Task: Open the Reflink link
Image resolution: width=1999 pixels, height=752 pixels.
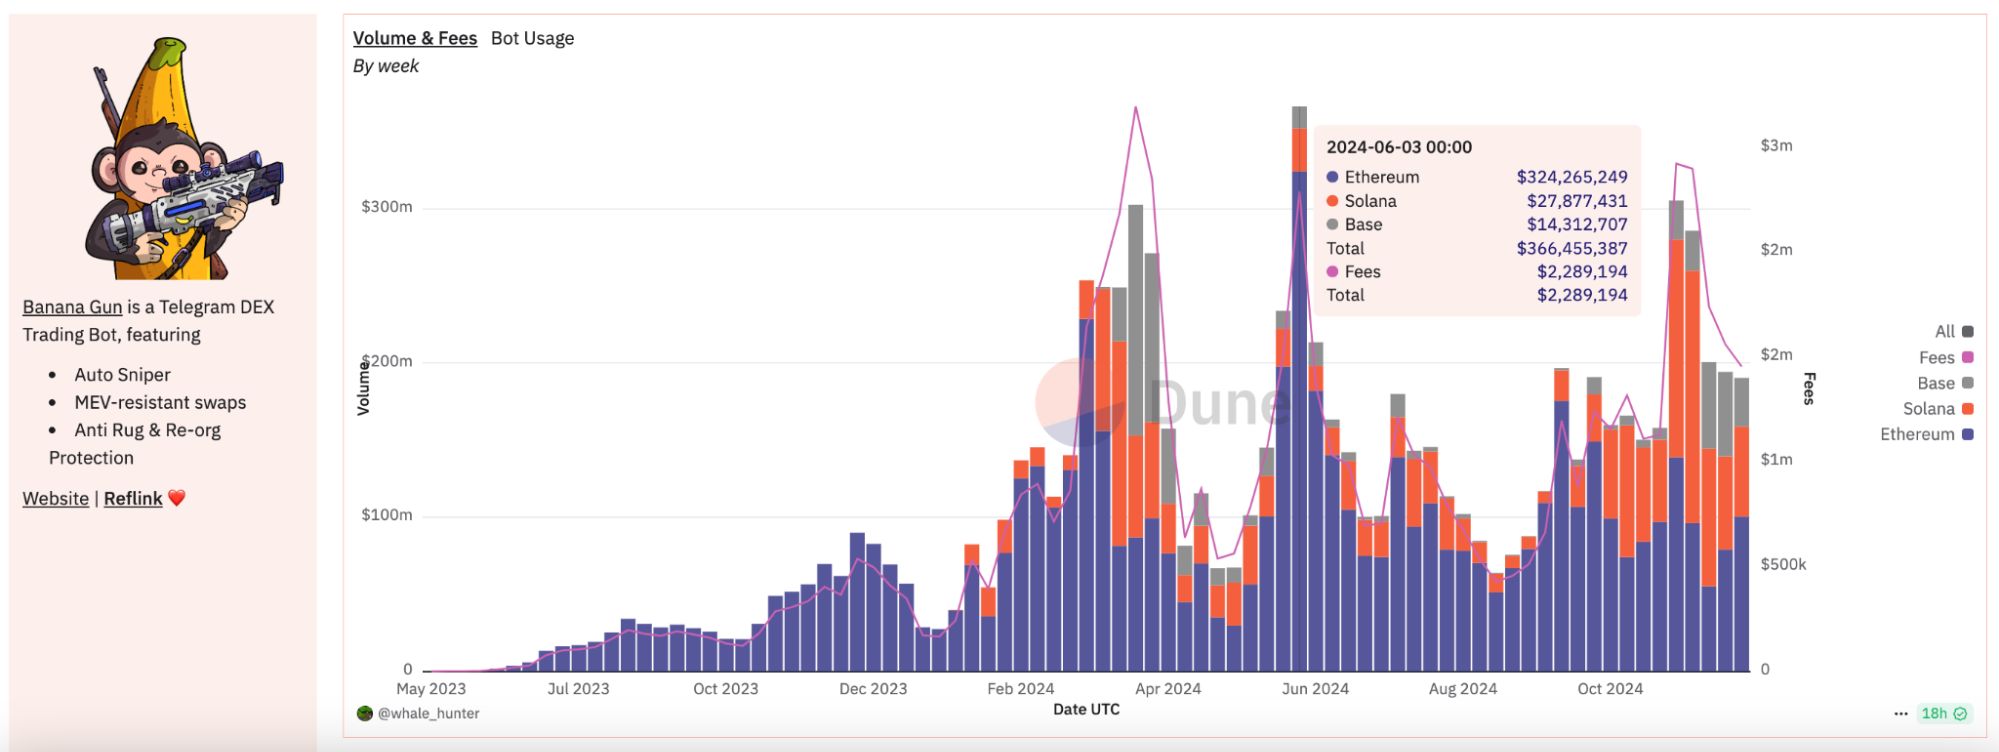Action: click(x=133, y=498)
